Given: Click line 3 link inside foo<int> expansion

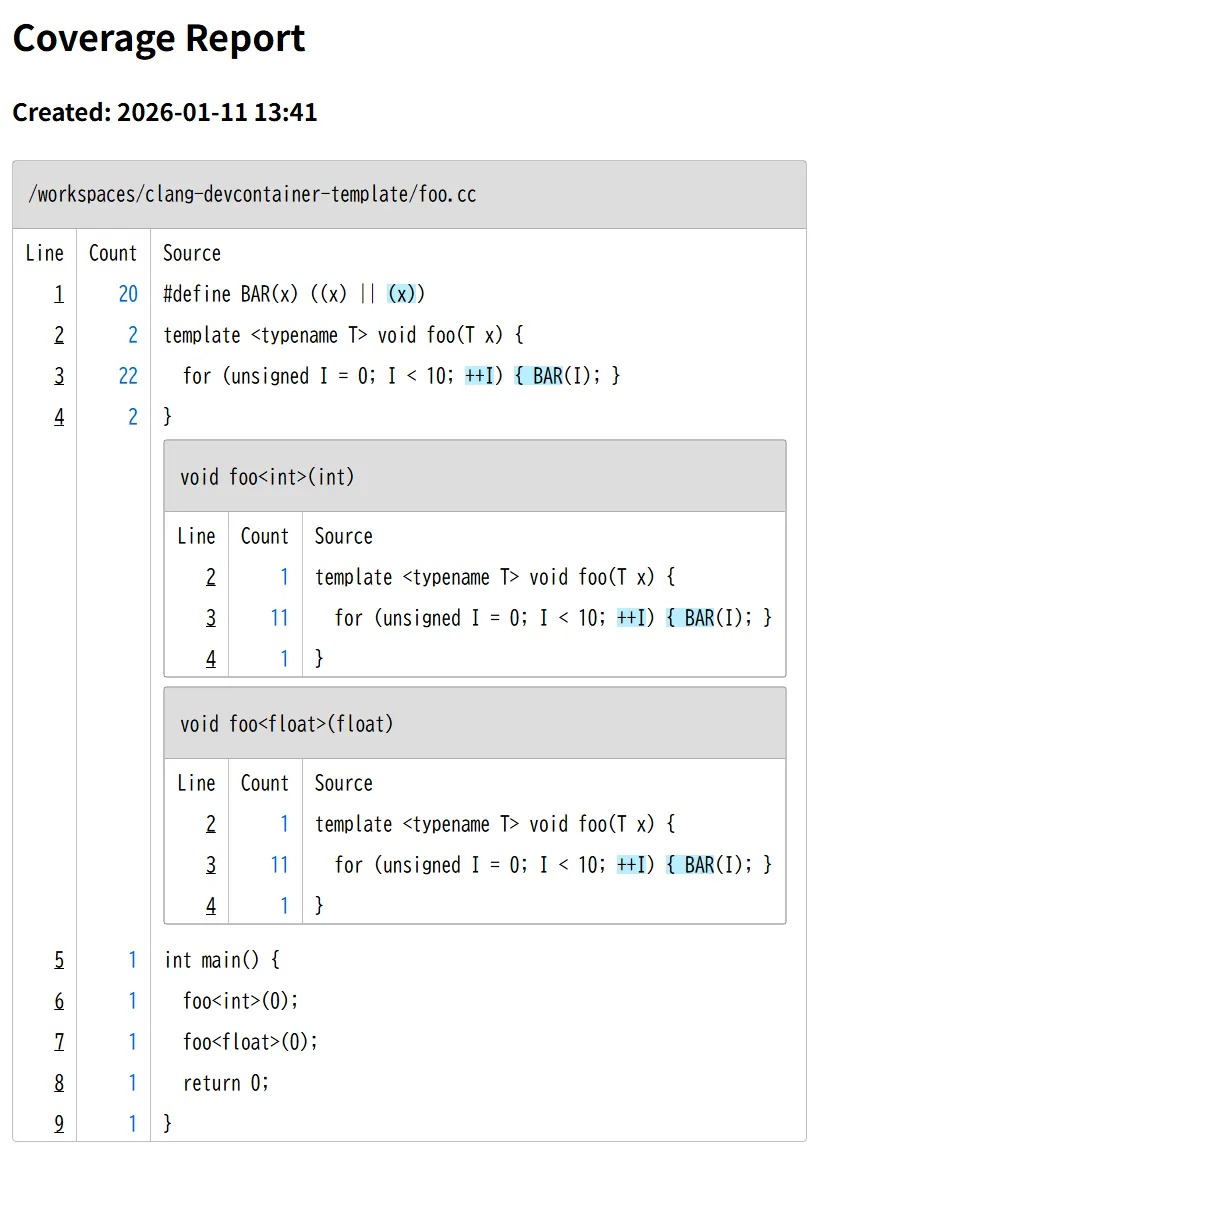Looking at the screenshot, I should point(211,618).
